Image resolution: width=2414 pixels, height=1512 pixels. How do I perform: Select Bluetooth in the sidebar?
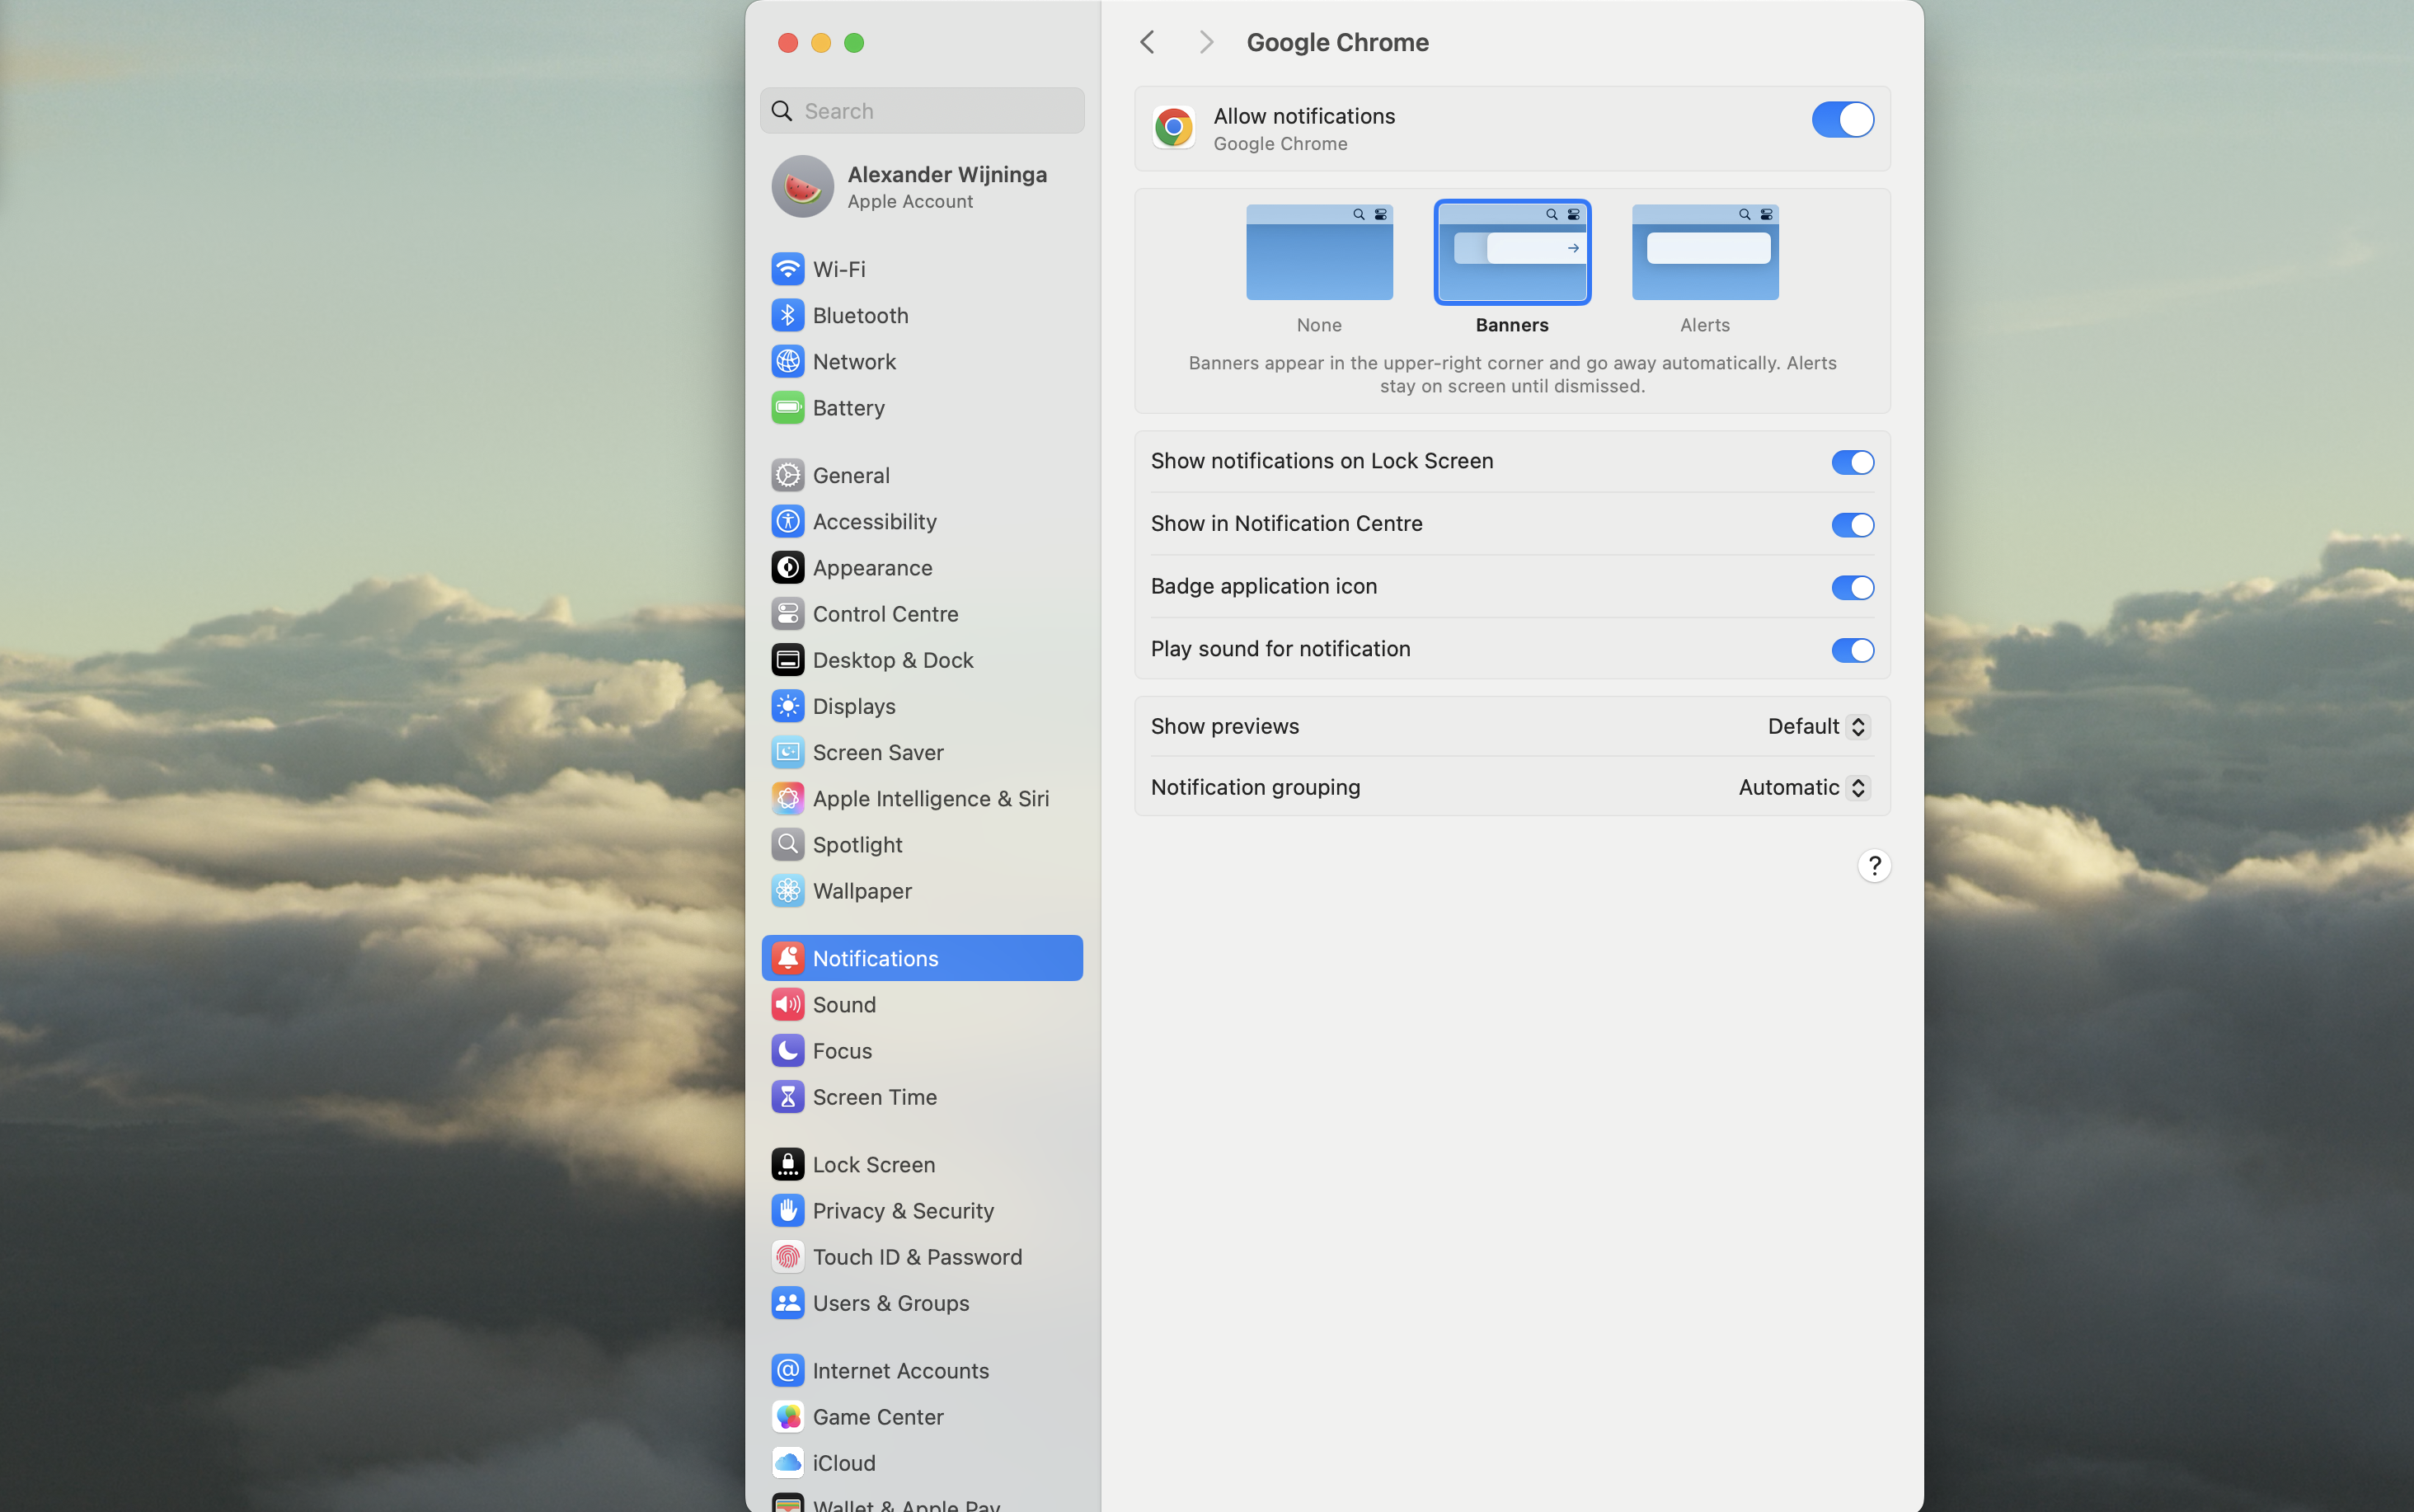[860, 314]
